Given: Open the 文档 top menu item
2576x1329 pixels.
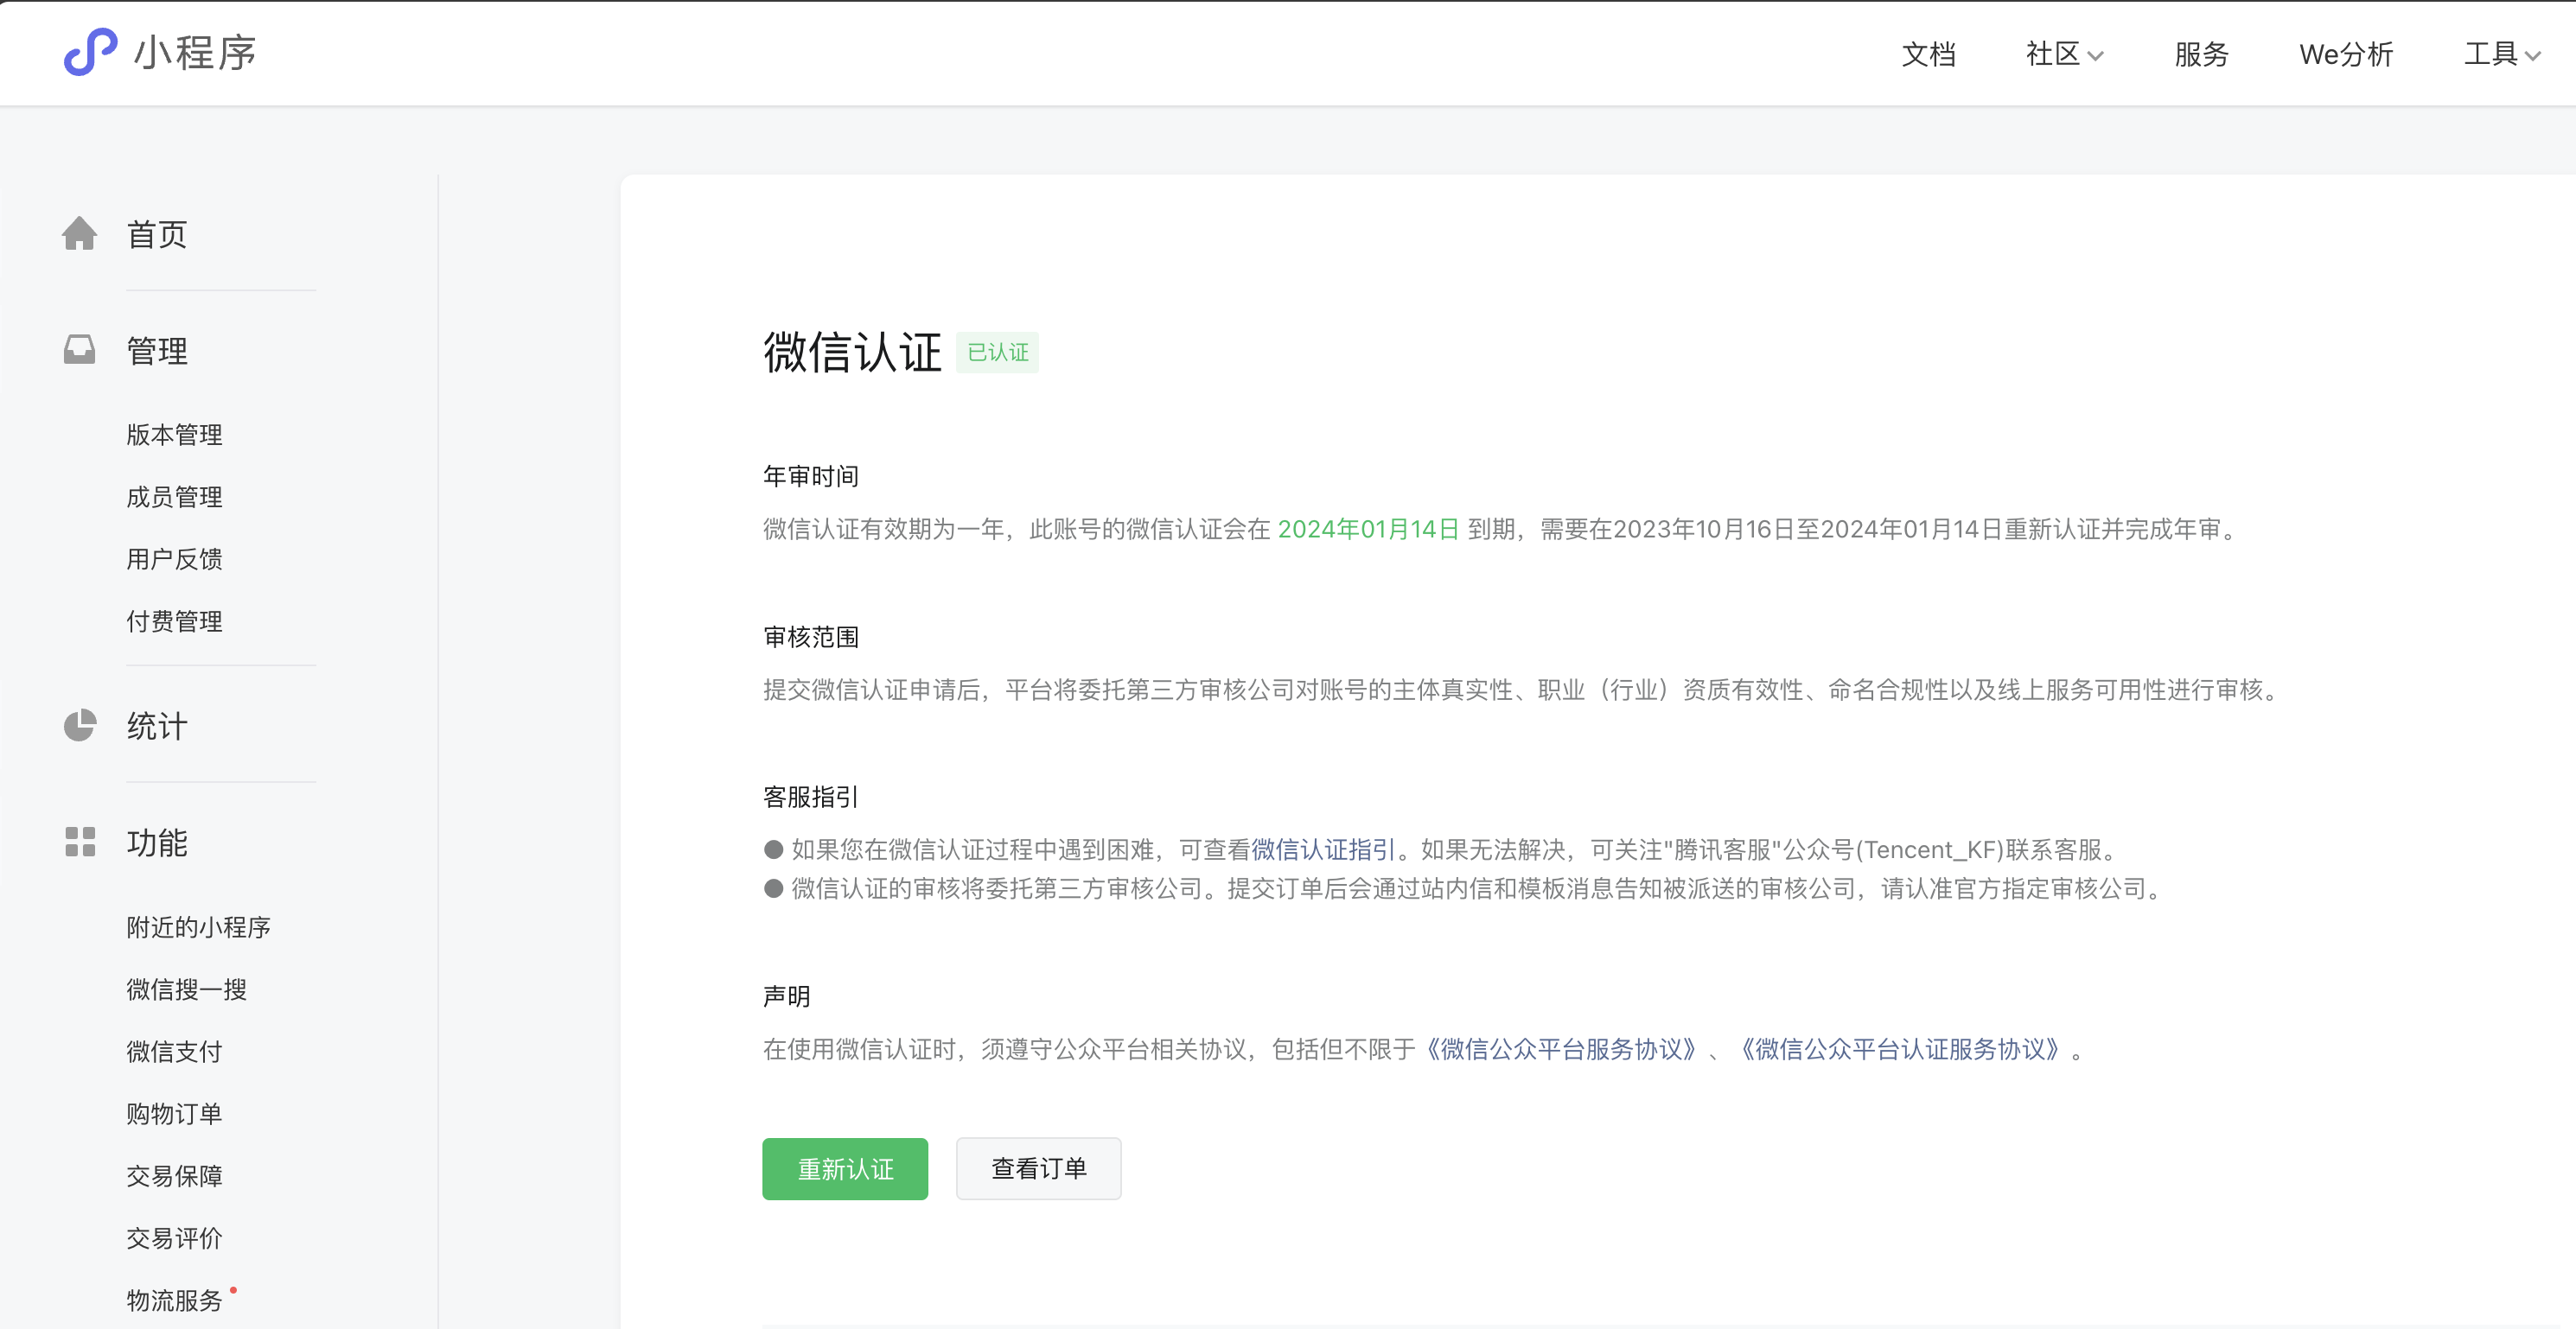Looking at the screenshot, I should pos(1928,54).
